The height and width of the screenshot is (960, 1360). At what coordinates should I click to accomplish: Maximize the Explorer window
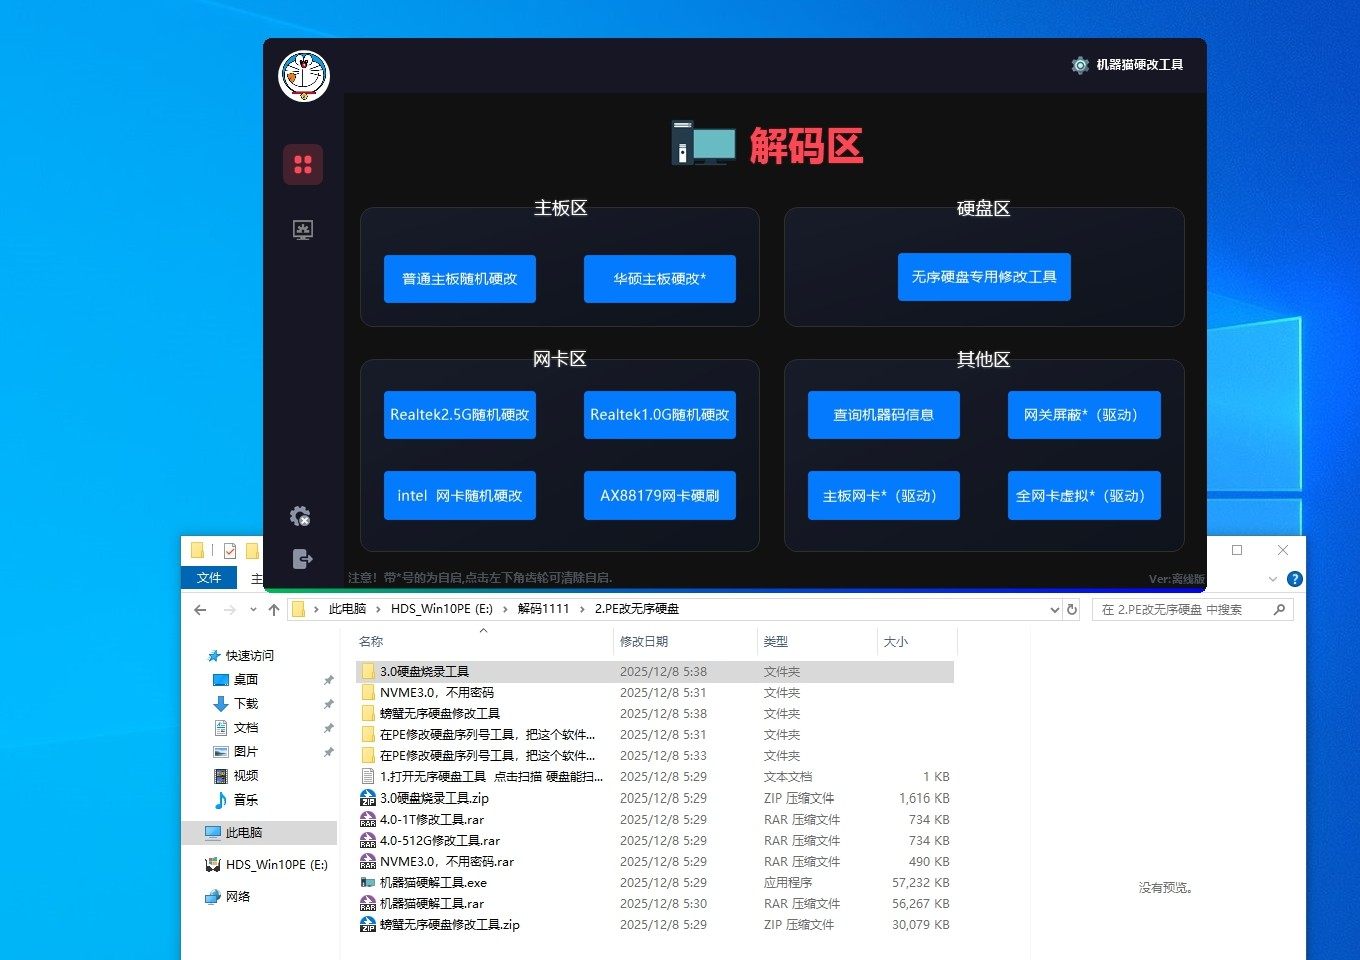1237,550
